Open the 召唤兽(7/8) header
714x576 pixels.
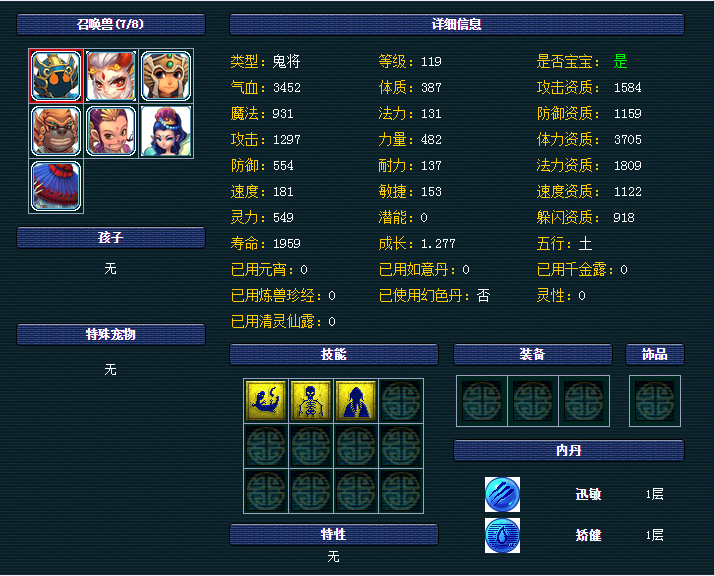(111, 24)
